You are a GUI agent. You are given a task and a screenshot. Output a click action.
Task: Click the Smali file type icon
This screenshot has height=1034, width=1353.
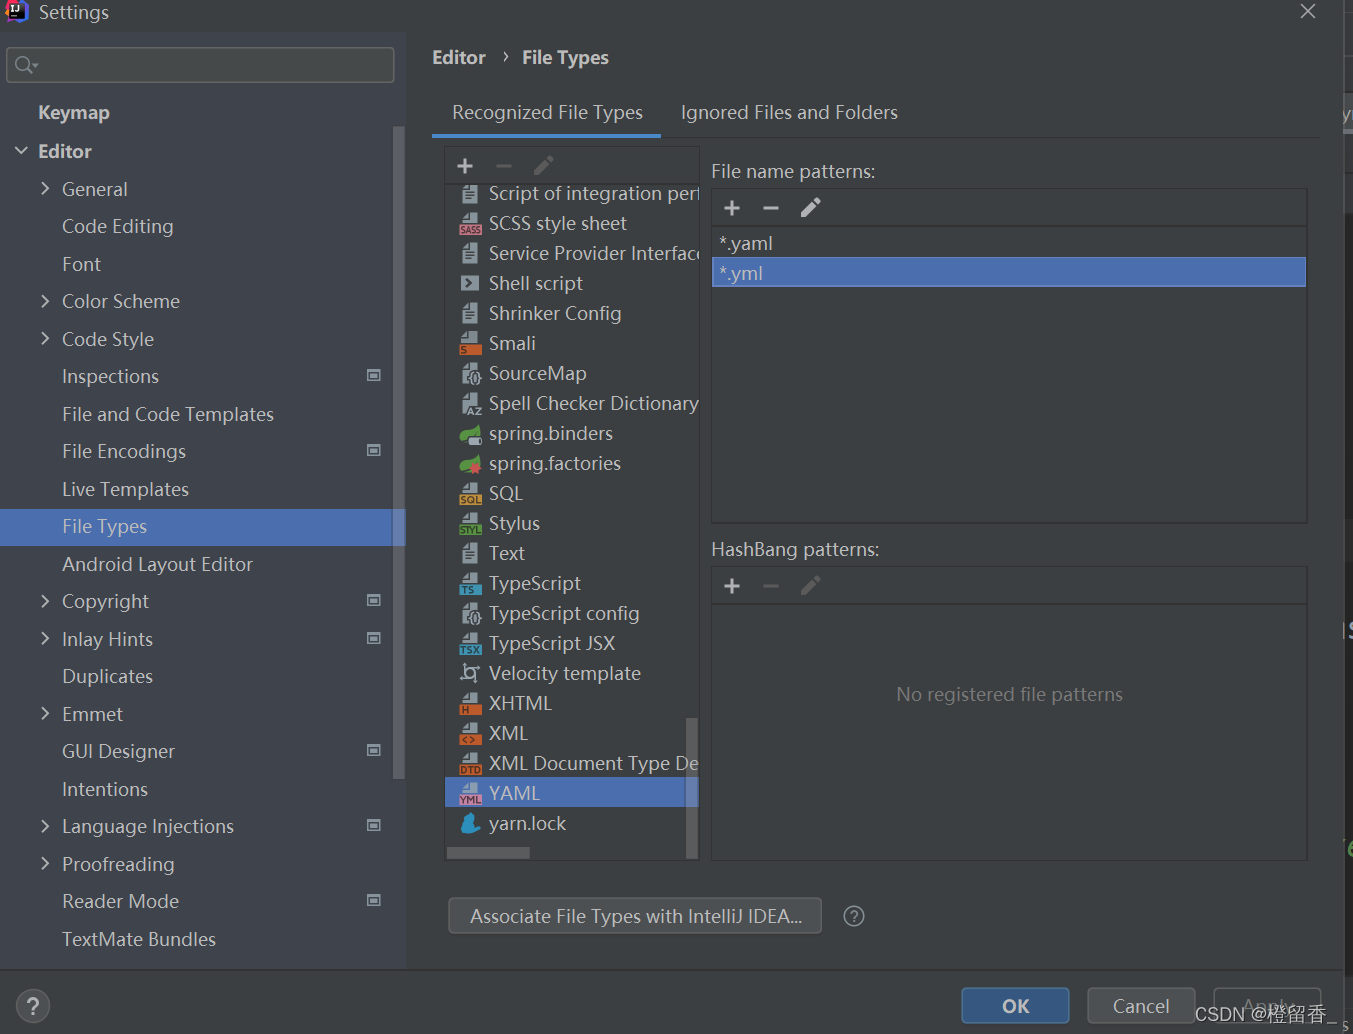[x=470, y=344]
